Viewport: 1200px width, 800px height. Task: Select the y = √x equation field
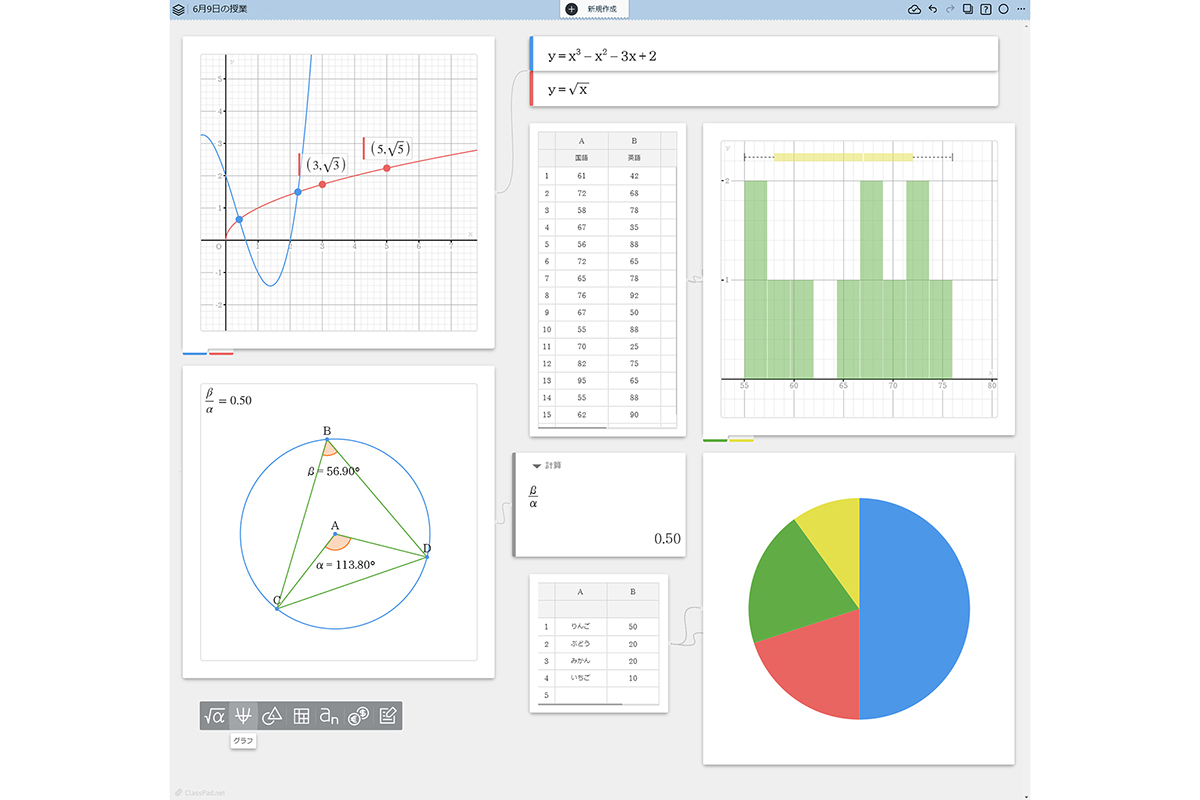(x=760, y=90)
